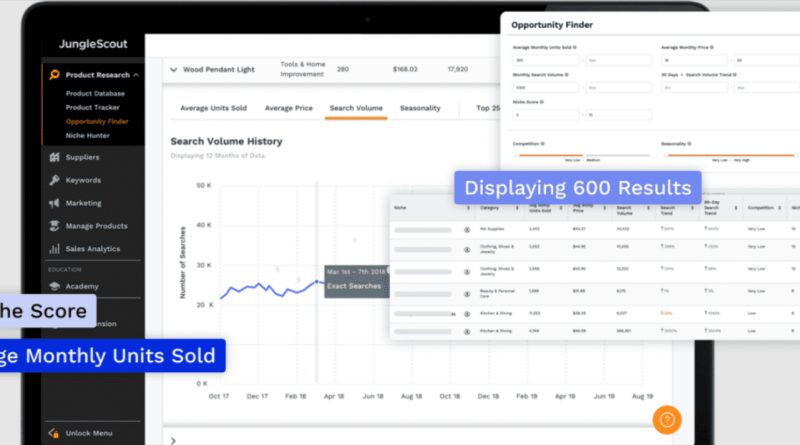Click the Monthly Search Volume info icon

coord(567,75)
